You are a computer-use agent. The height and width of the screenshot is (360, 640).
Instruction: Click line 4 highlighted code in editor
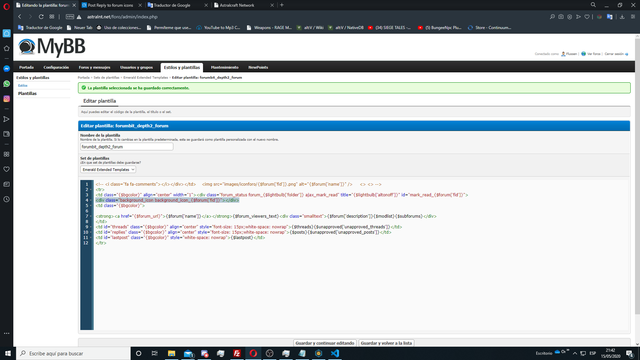pyautogui.click(x=167, y=200)
